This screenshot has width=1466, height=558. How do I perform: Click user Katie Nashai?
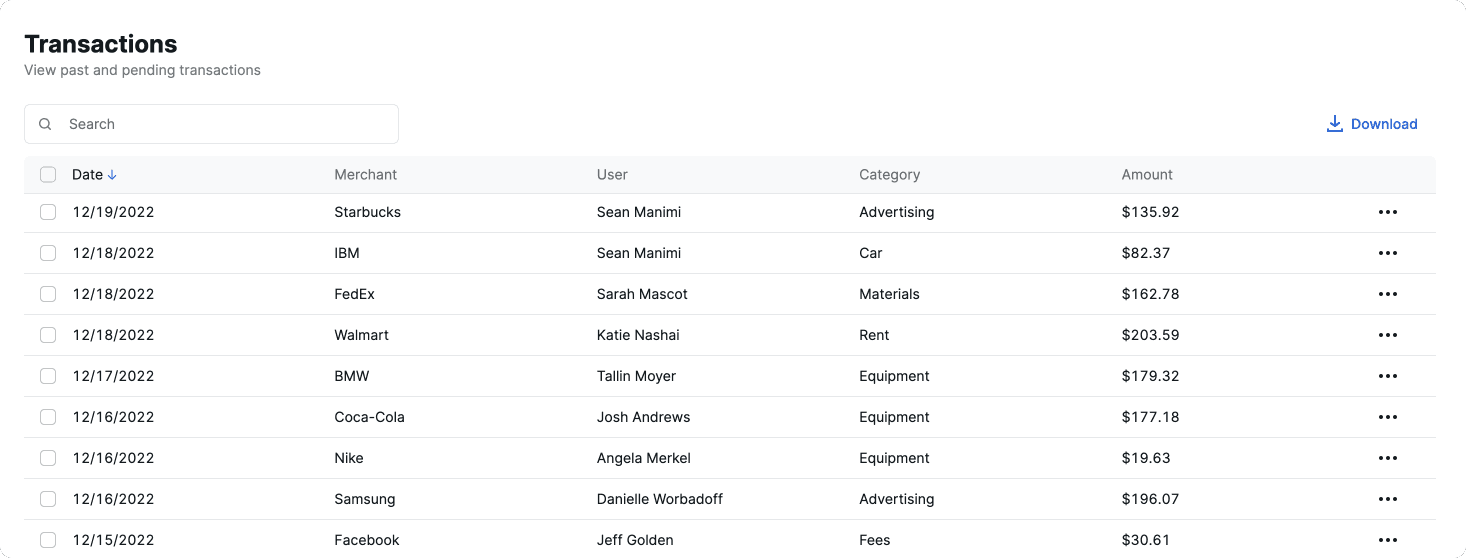[638, 335]
